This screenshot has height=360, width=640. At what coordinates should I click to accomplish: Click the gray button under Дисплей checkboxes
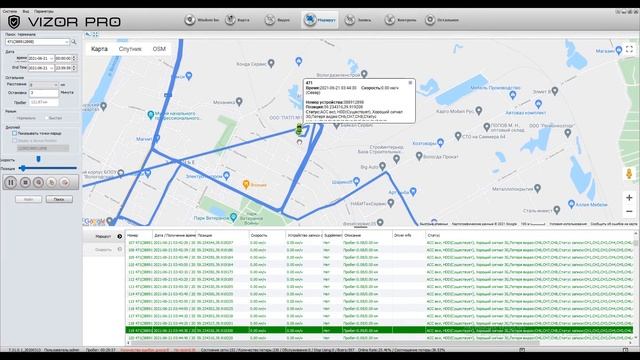tap(43, 148)
